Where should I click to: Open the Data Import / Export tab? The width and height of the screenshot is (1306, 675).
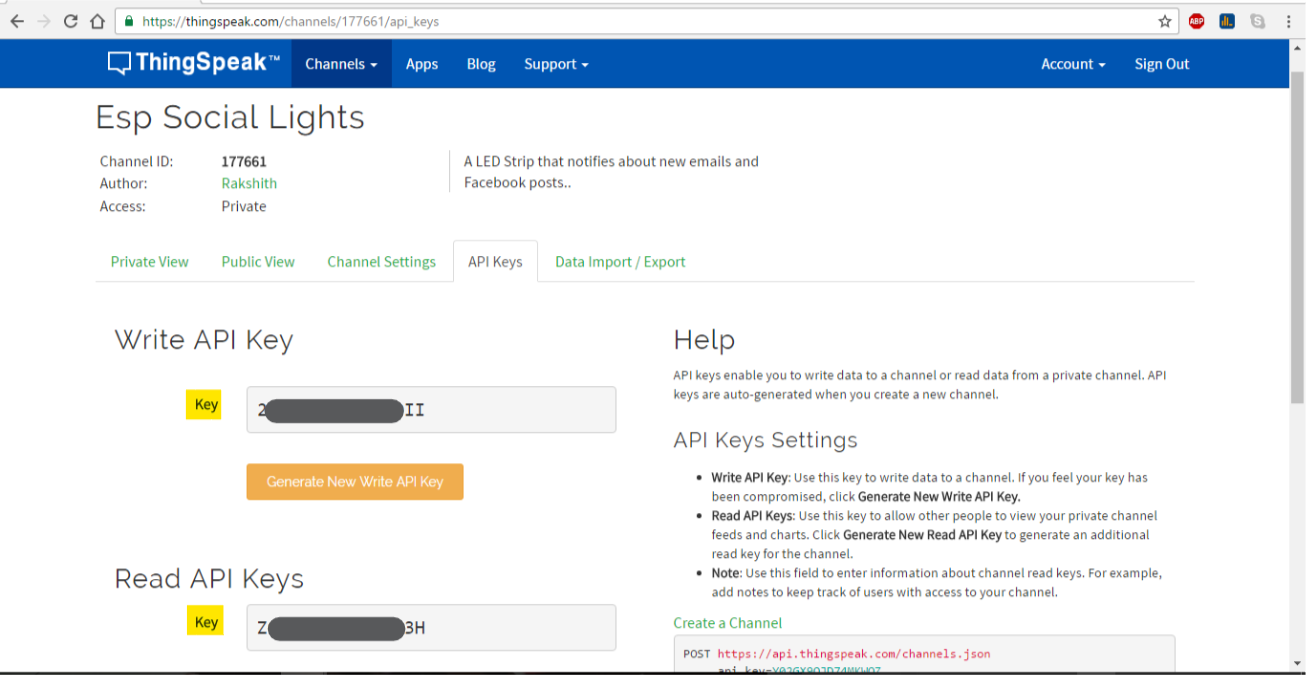(620, 262)
